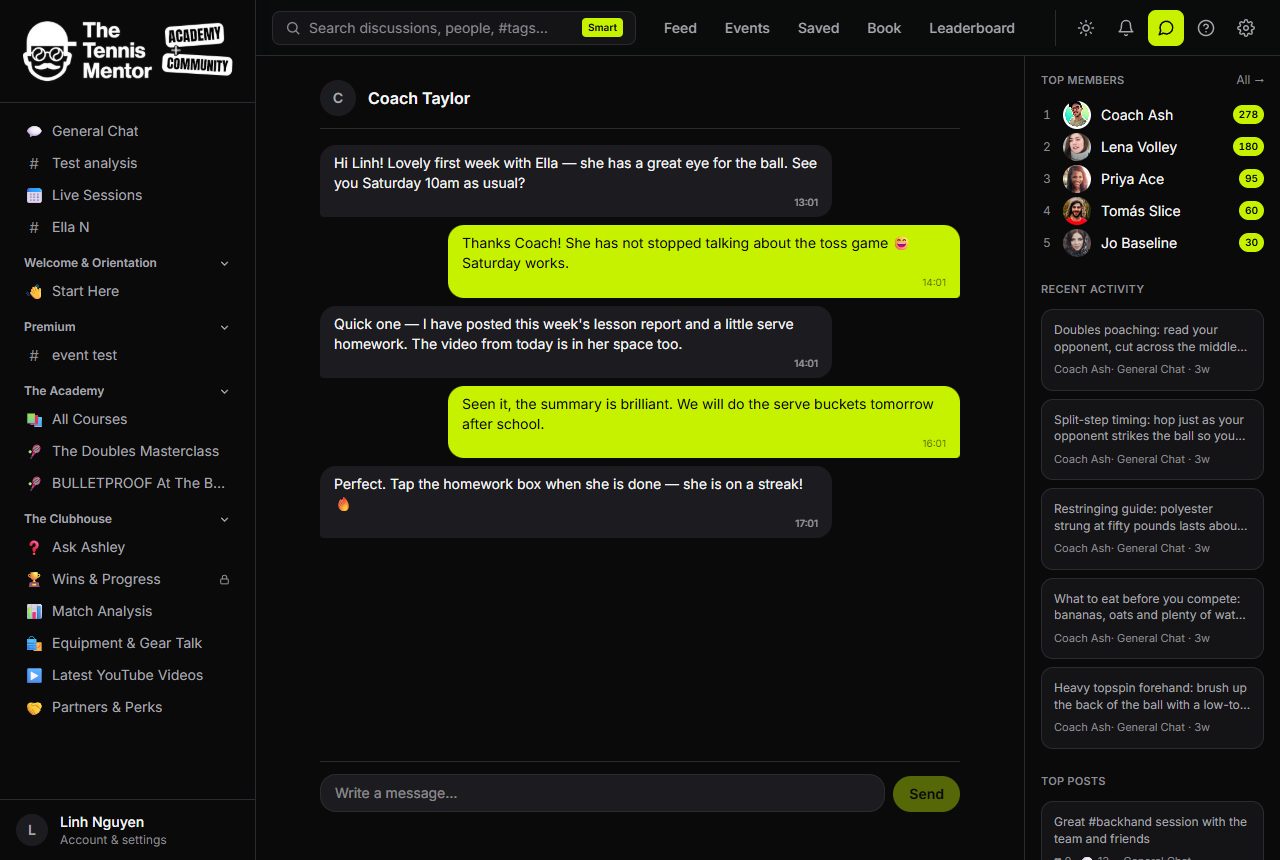Click The Tennis Mentor logo

(128, 51)
